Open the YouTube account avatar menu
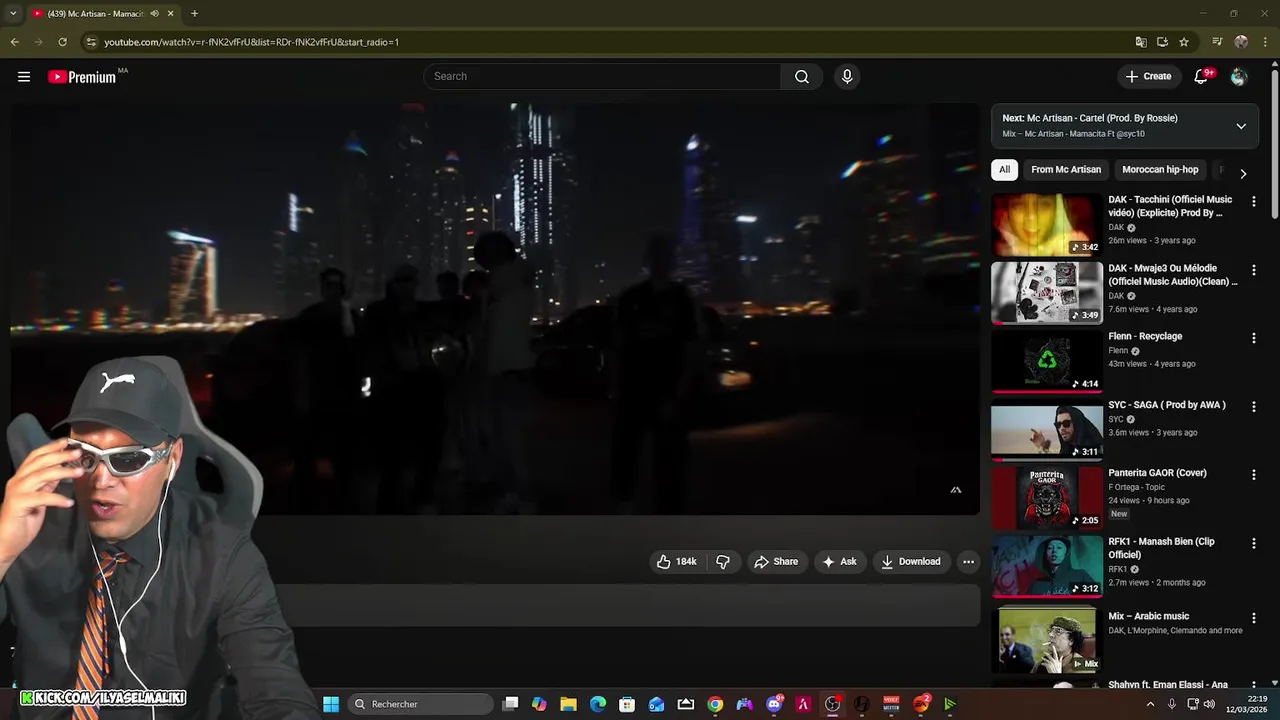 pyautogui.click(x=1239, y=77)
